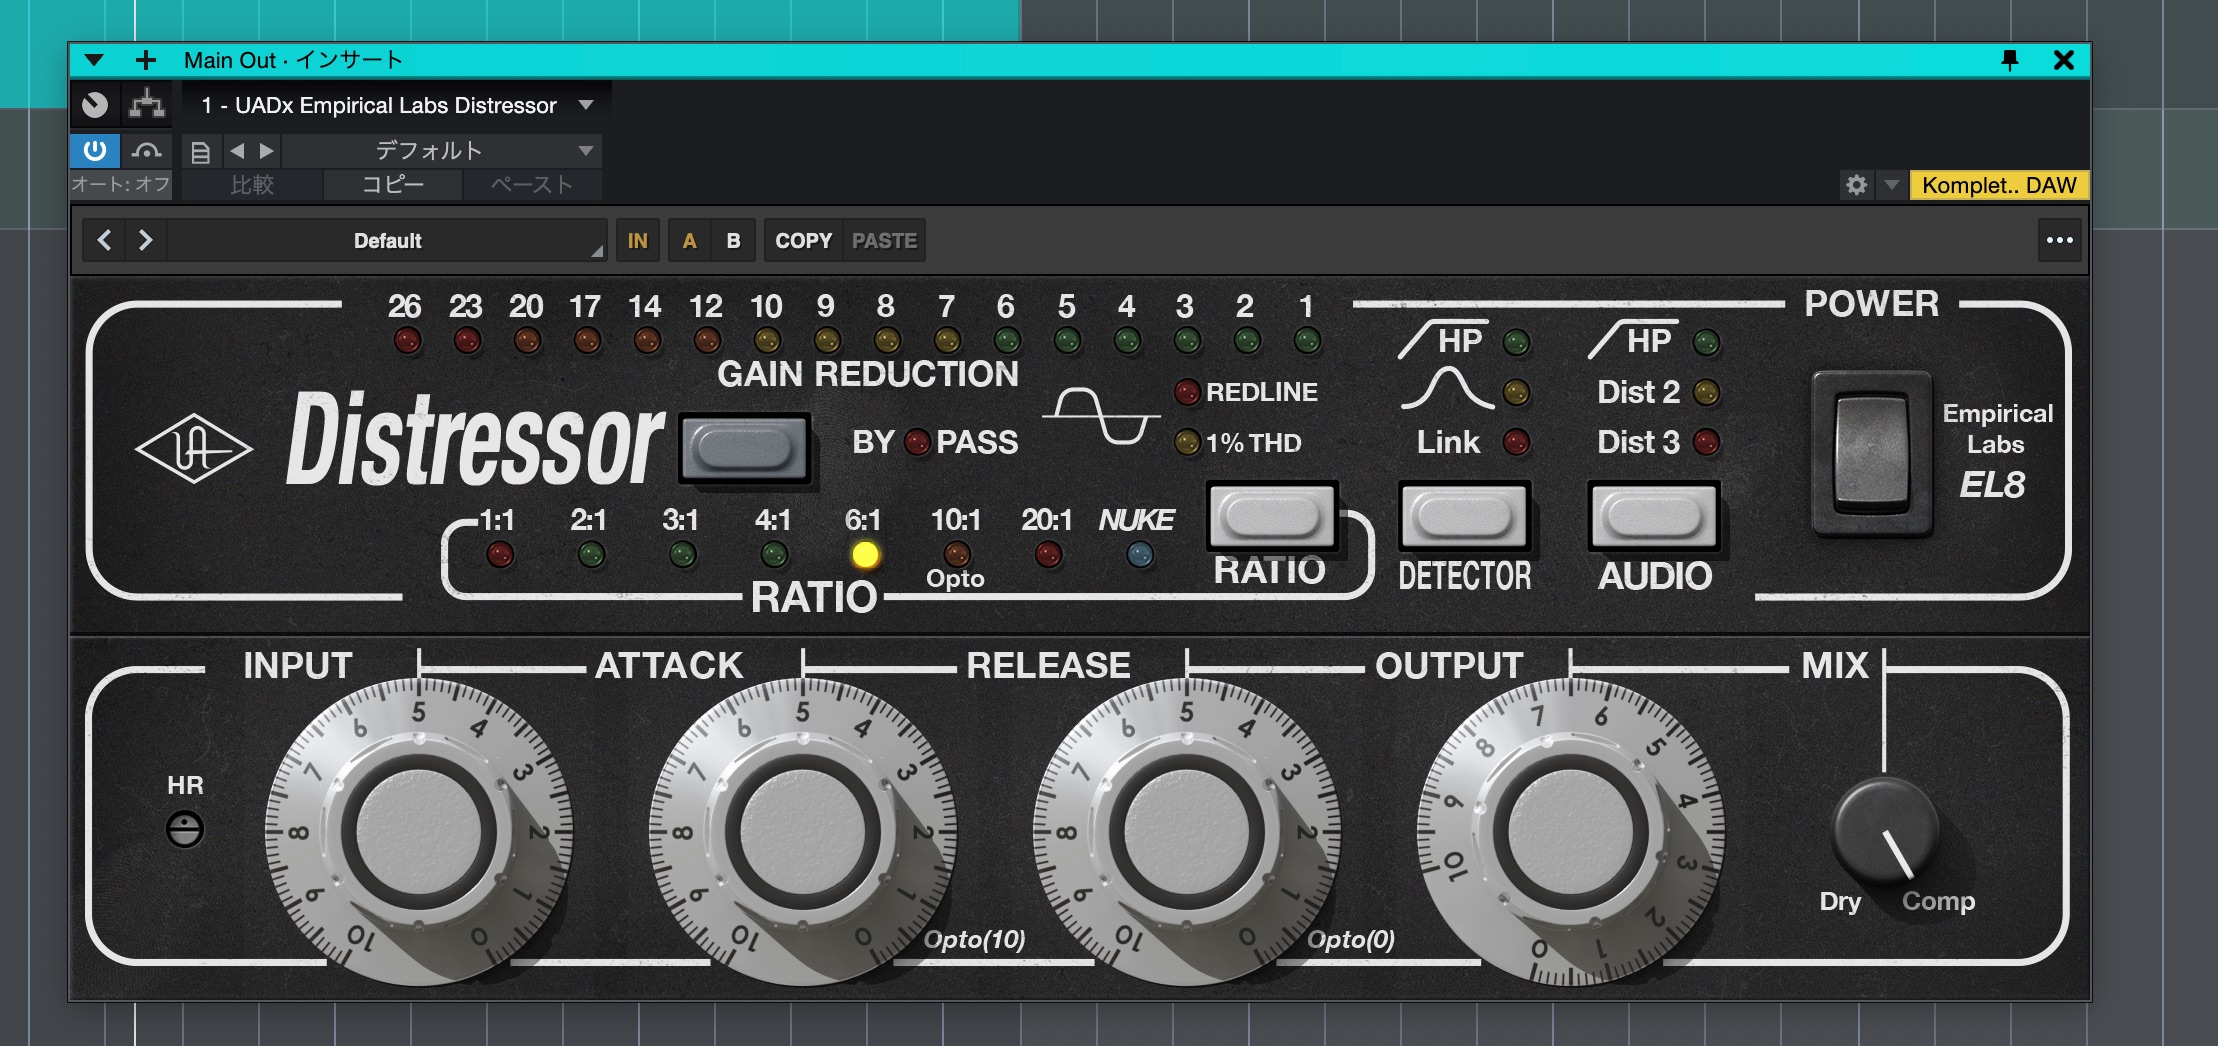Click the Komplet.. DAW control link label
Viewport: 2218px width, 1046px height.
tap(1999, 185)
